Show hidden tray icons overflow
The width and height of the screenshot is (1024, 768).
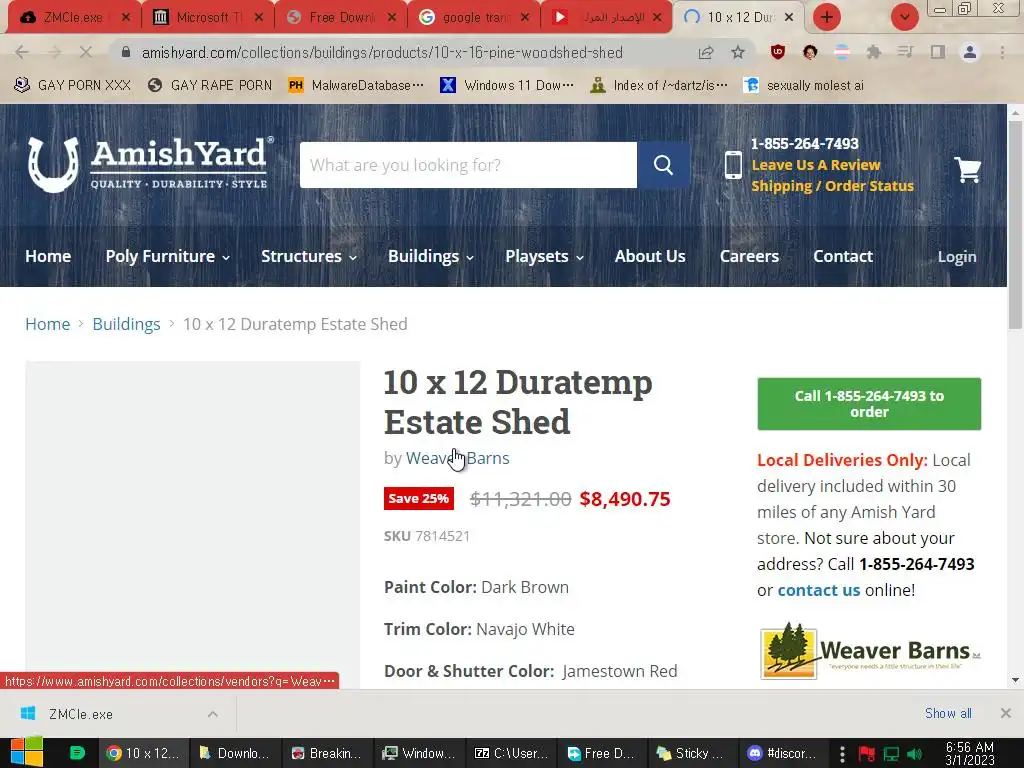[842, 754]
